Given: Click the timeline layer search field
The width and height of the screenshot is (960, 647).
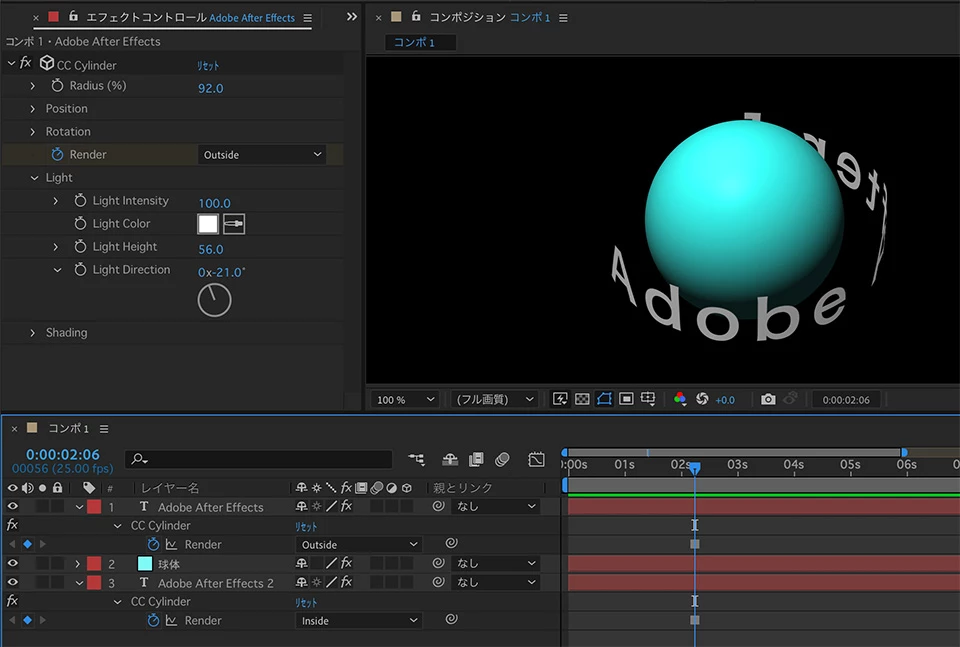Looking at the screenshot, I should point(259,459).
